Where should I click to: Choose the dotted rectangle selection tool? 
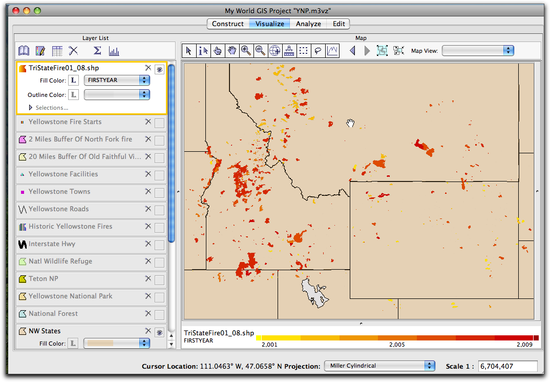pyautogui.click(x=303, y=51)
